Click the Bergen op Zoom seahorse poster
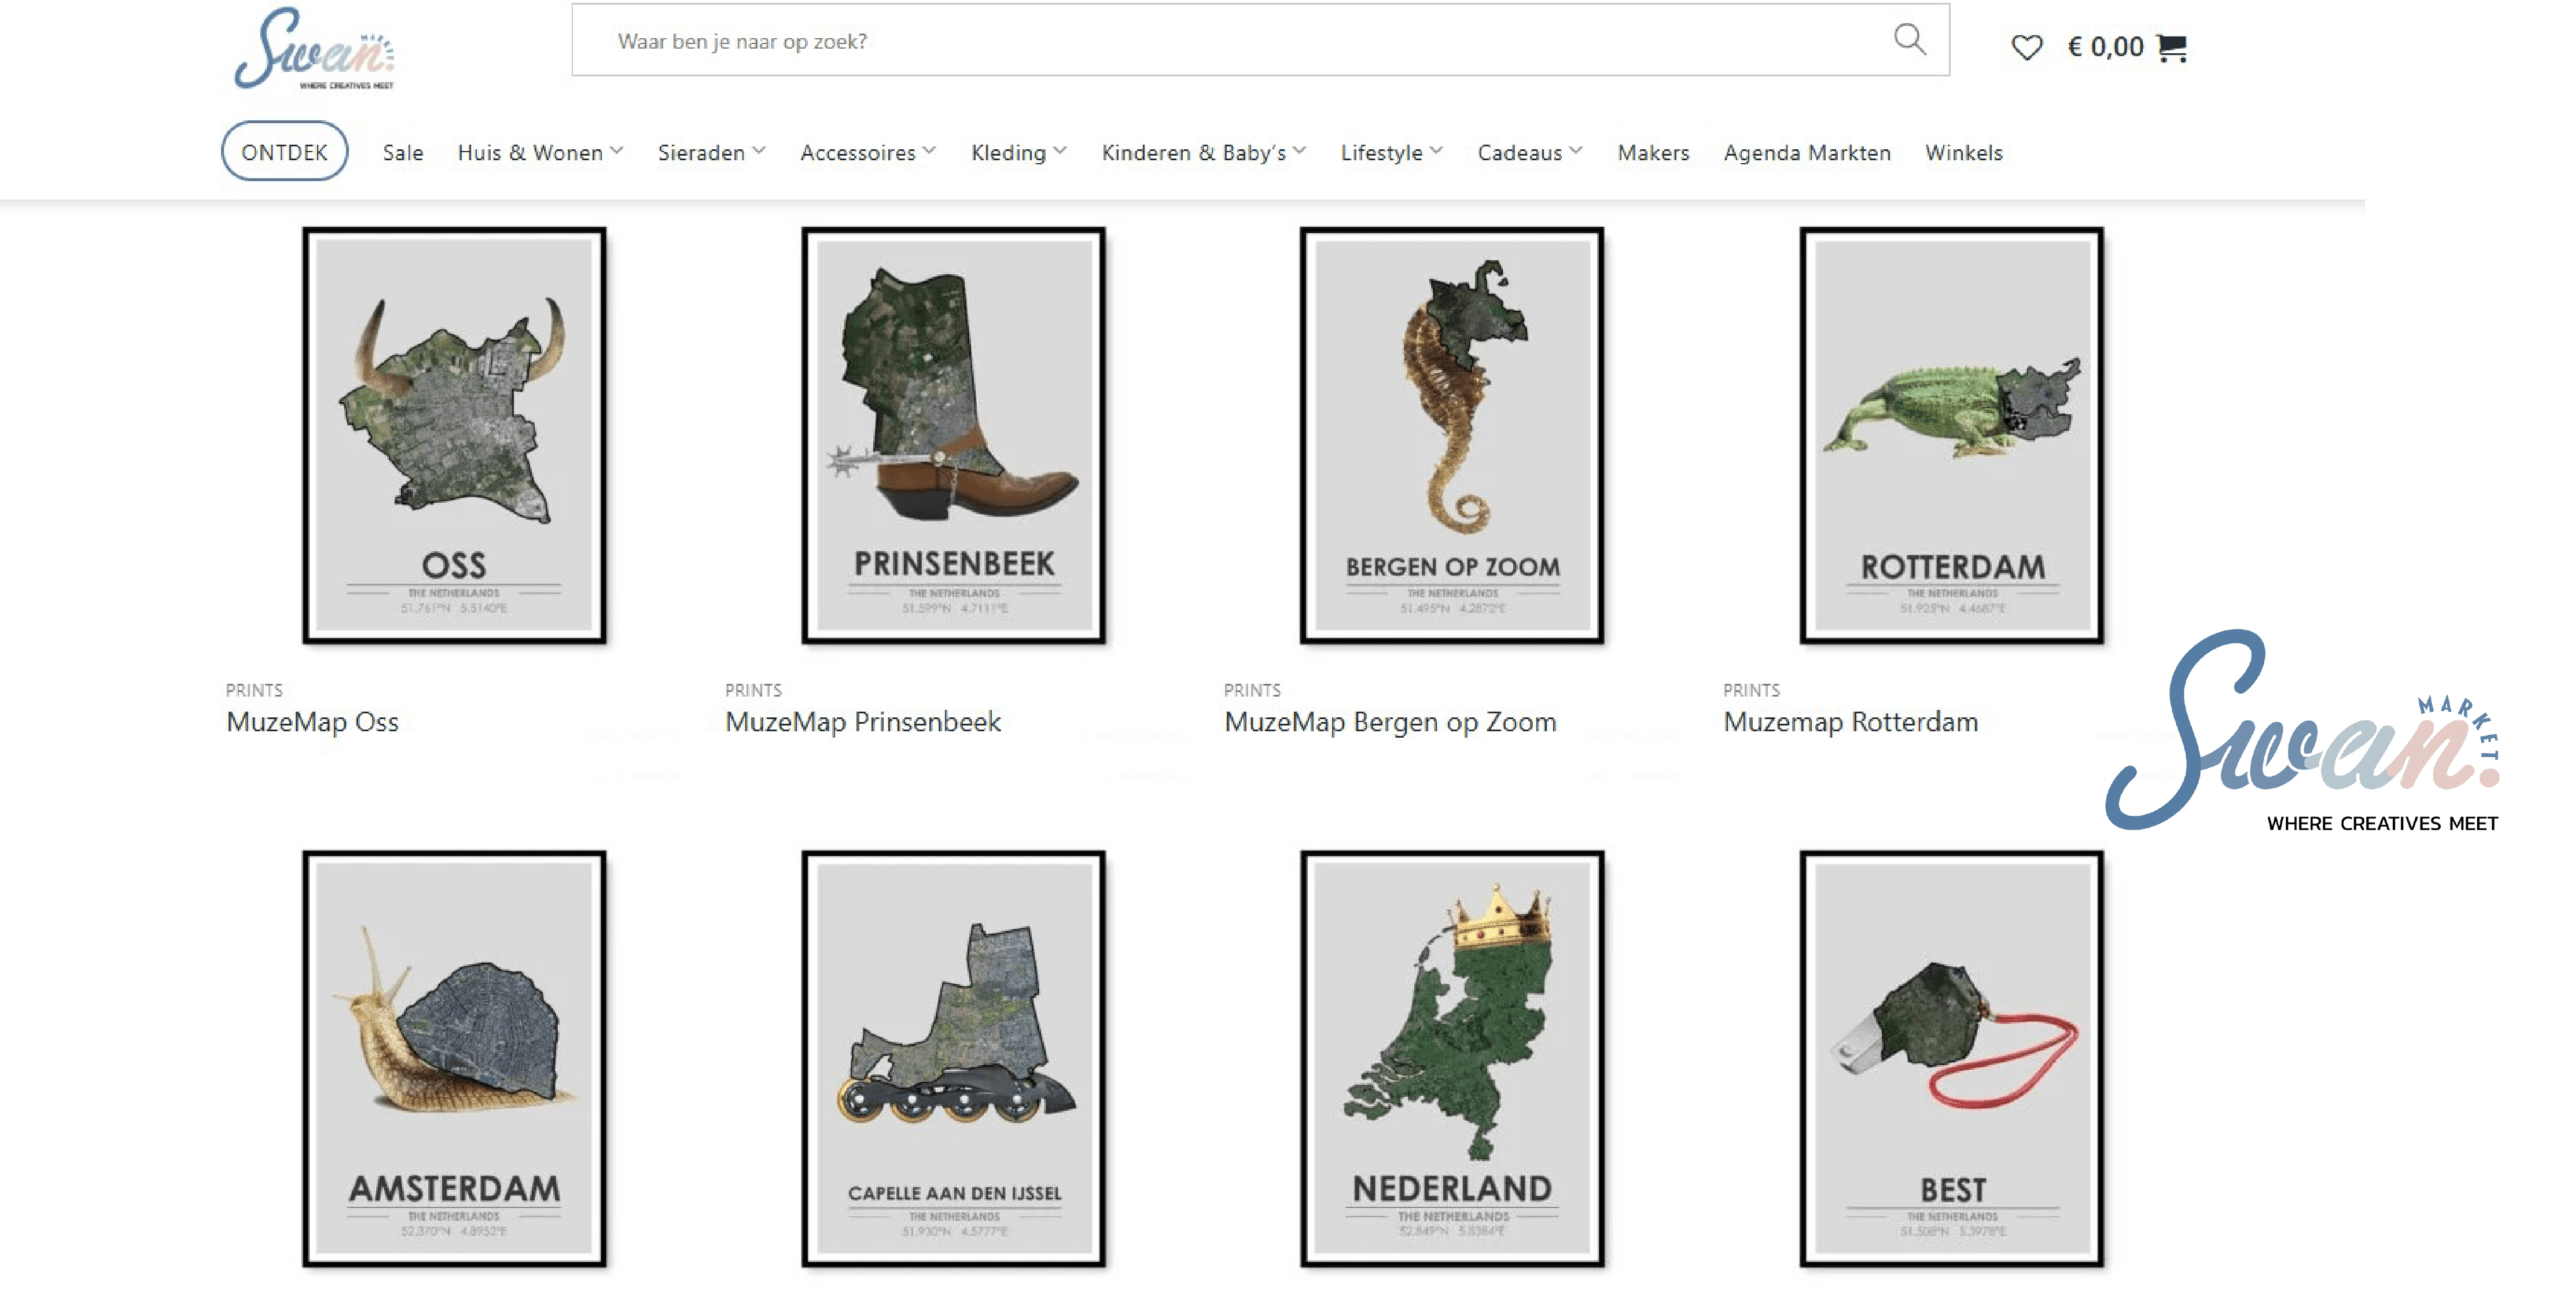The width and height of the screenshot is (2560, 1300). [1451, 435]
